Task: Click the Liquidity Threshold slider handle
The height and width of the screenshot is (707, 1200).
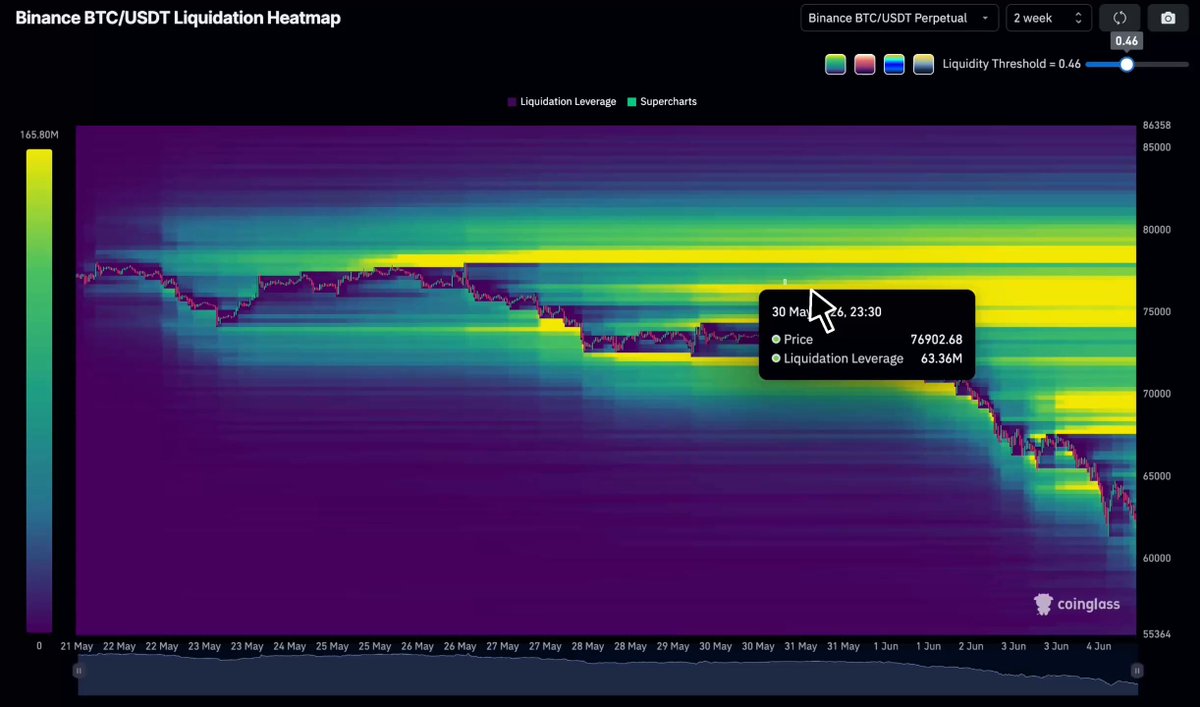Action: click(x=1127, y=64)
